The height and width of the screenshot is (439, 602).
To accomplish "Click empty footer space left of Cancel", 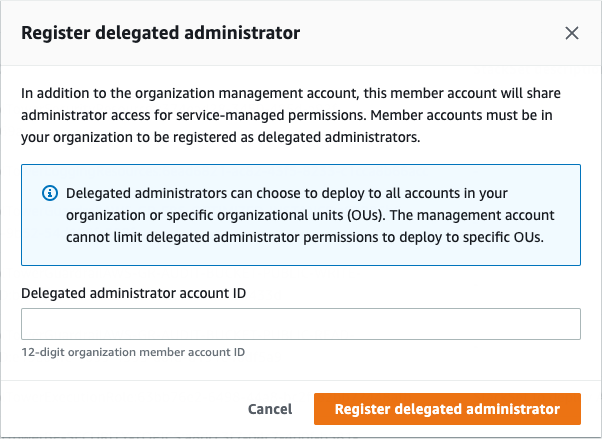I will [x=120, y=409].
